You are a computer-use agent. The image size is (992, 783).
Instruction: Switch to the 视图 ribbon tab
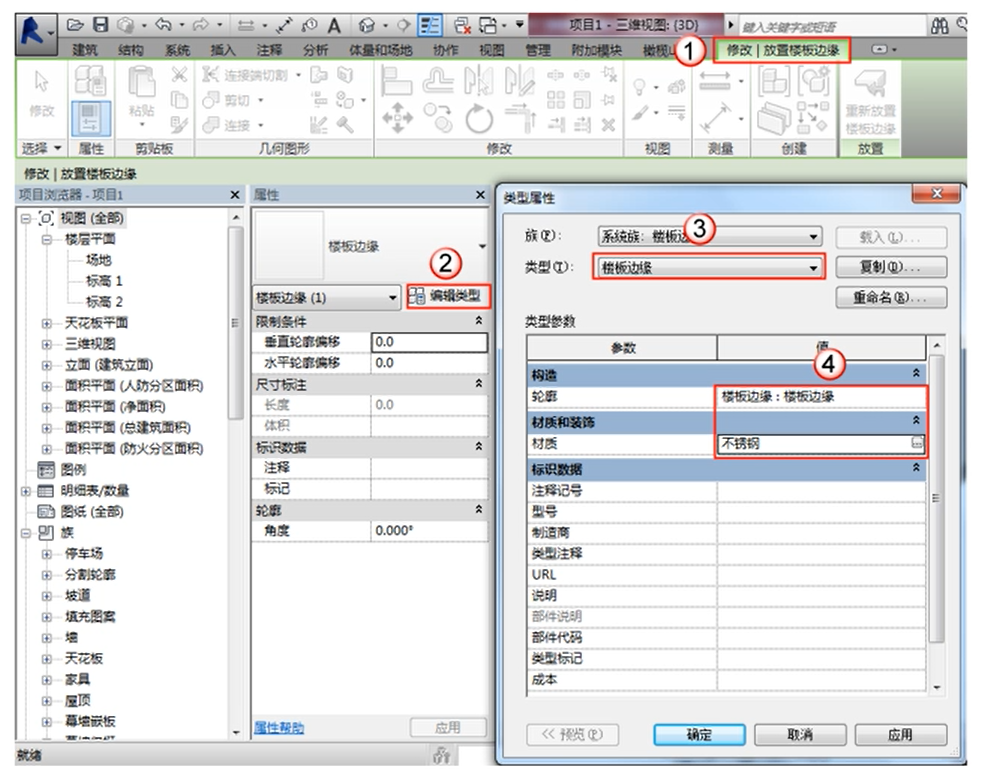pos(491,49)
